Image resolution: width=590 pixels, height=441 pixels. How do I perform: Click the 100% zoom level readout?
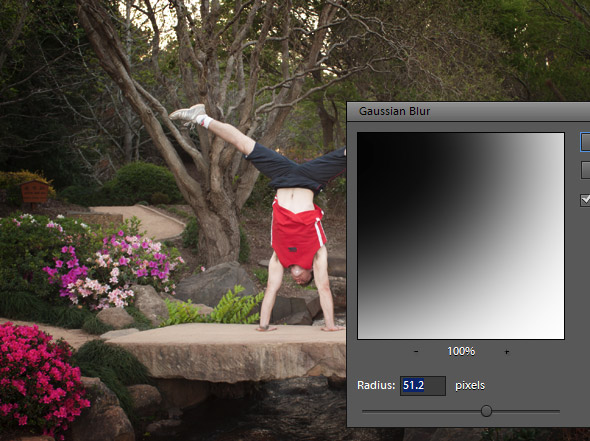coord(461,352)
